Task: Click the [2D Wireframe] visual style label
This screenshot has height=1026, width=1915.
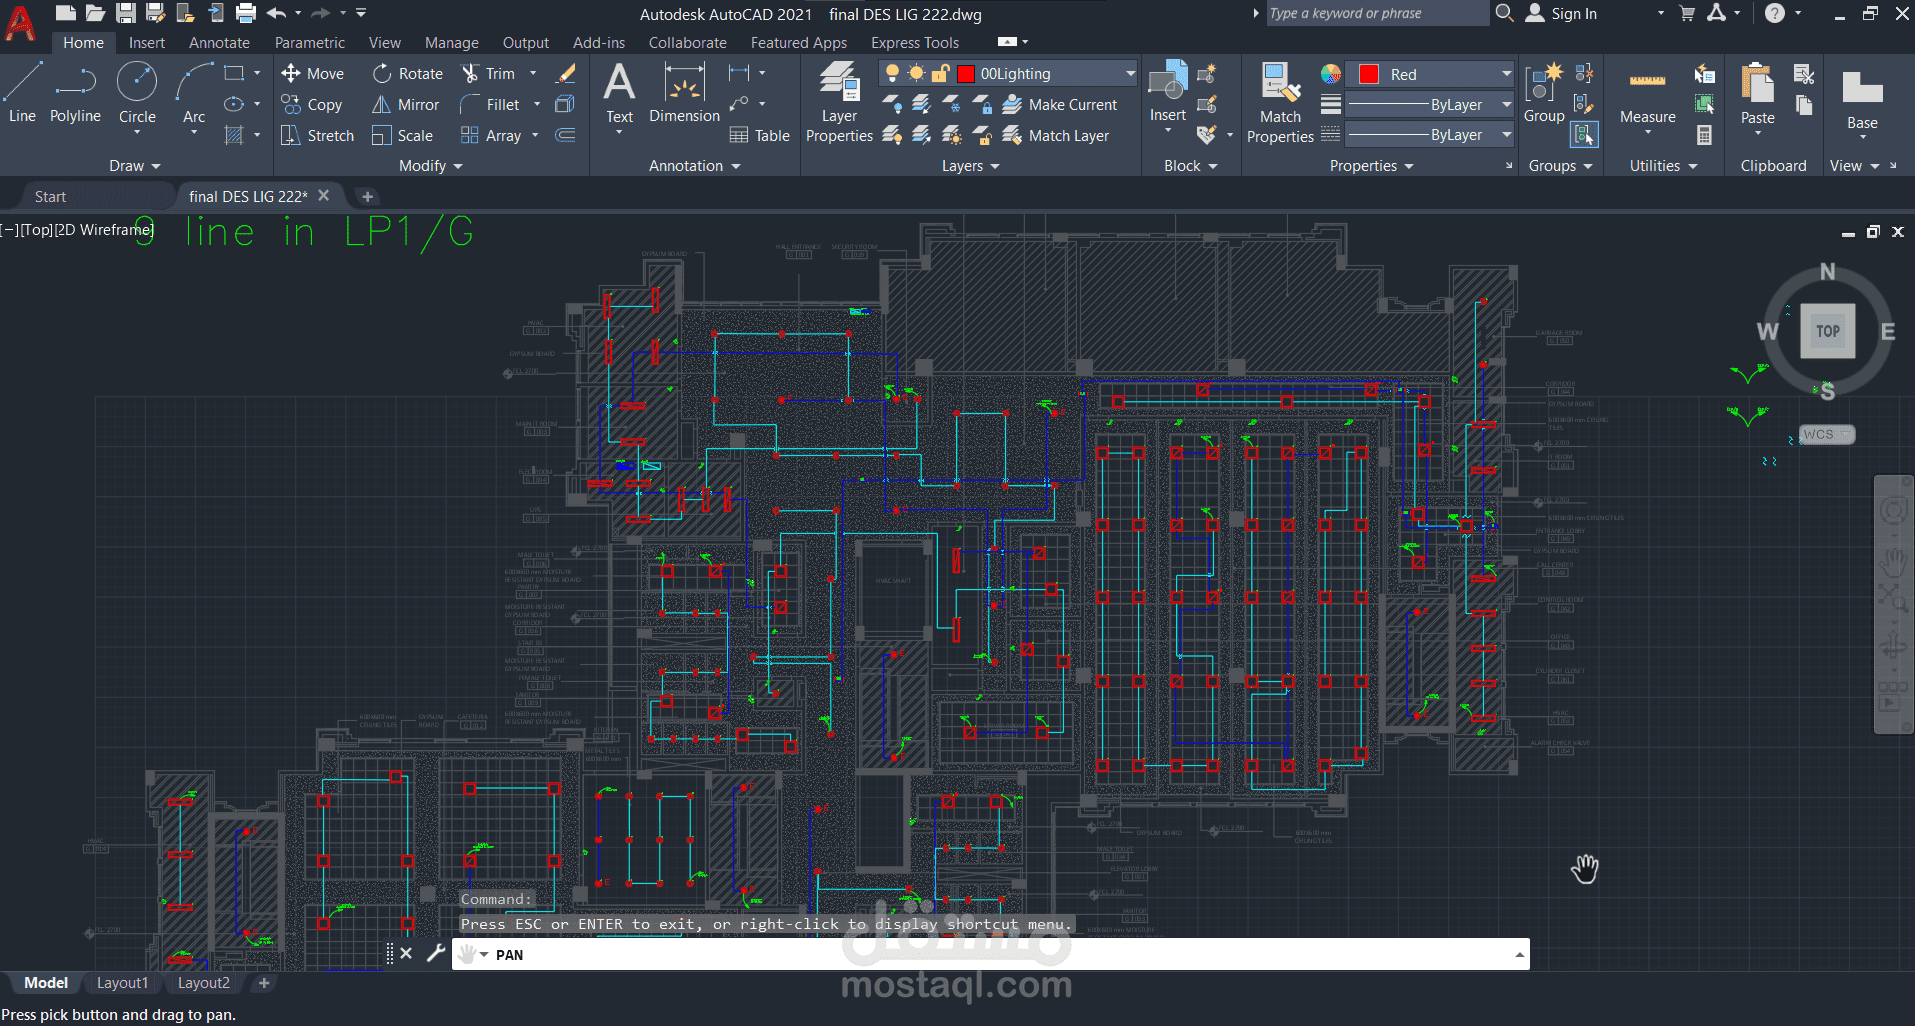Action: tap(104, 230)
